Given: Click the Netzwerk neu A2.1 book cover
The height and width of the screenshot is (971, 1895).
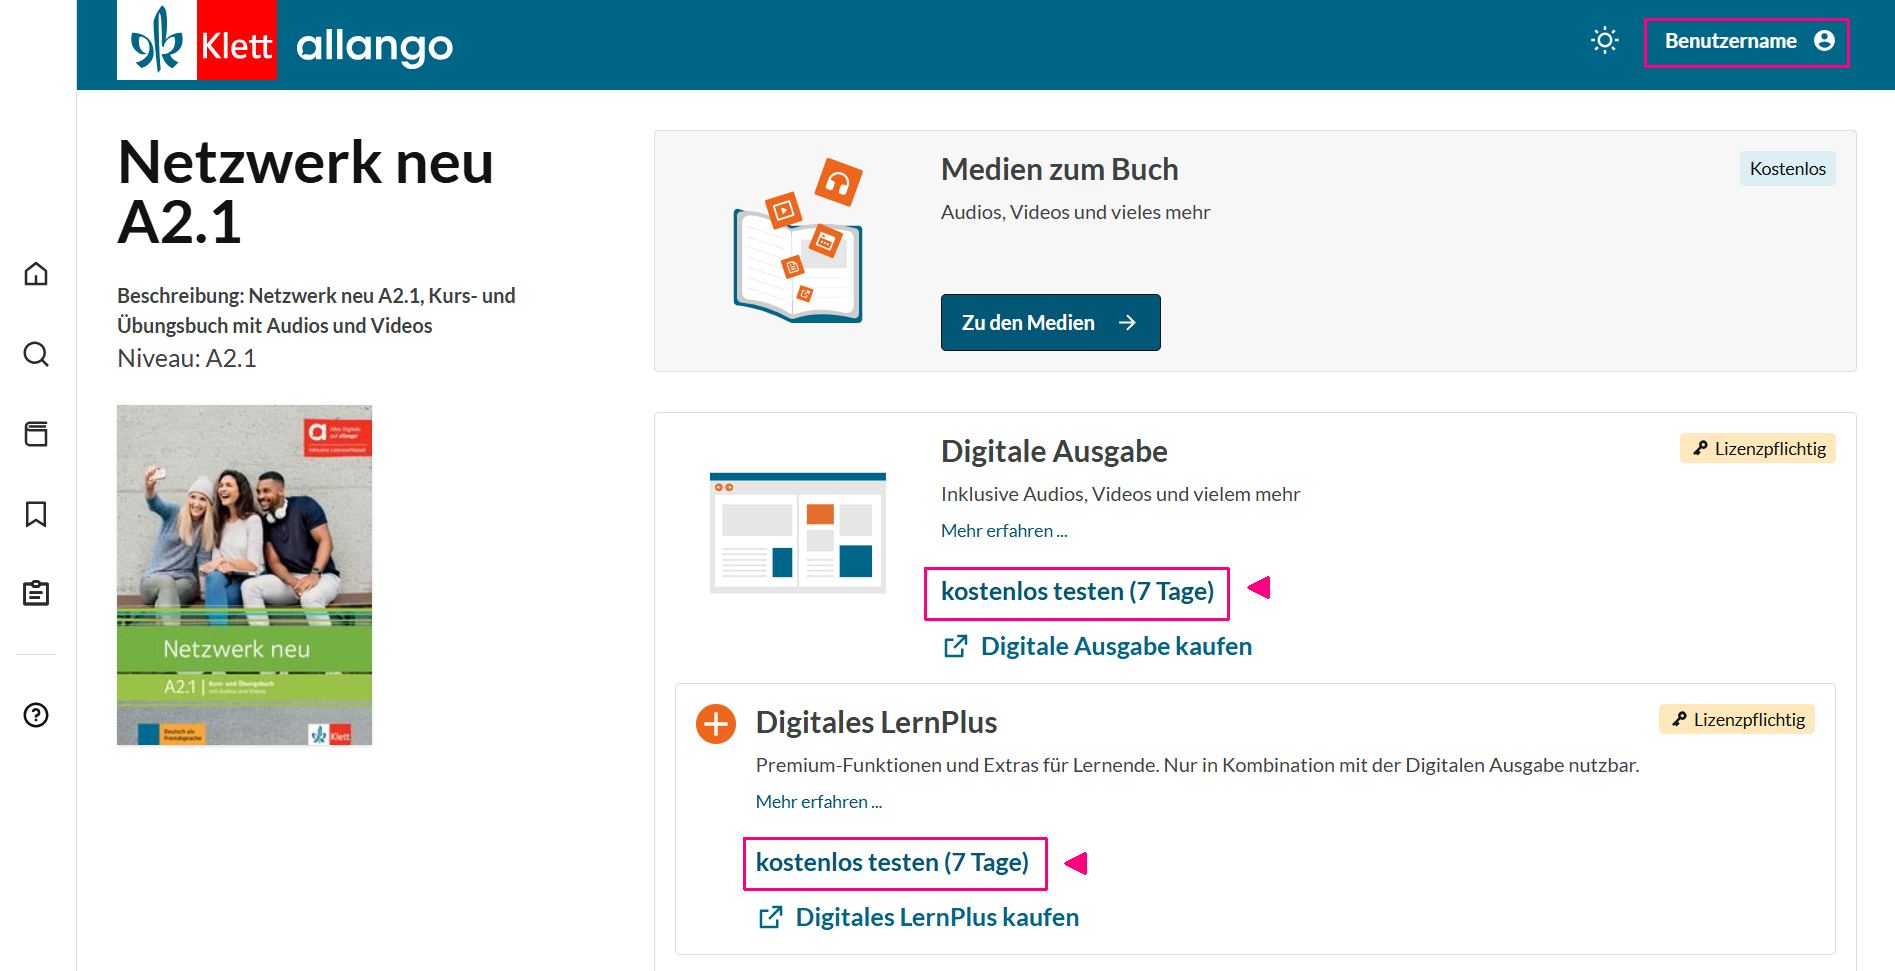Looking at the screenshot, I should [244, 575].
